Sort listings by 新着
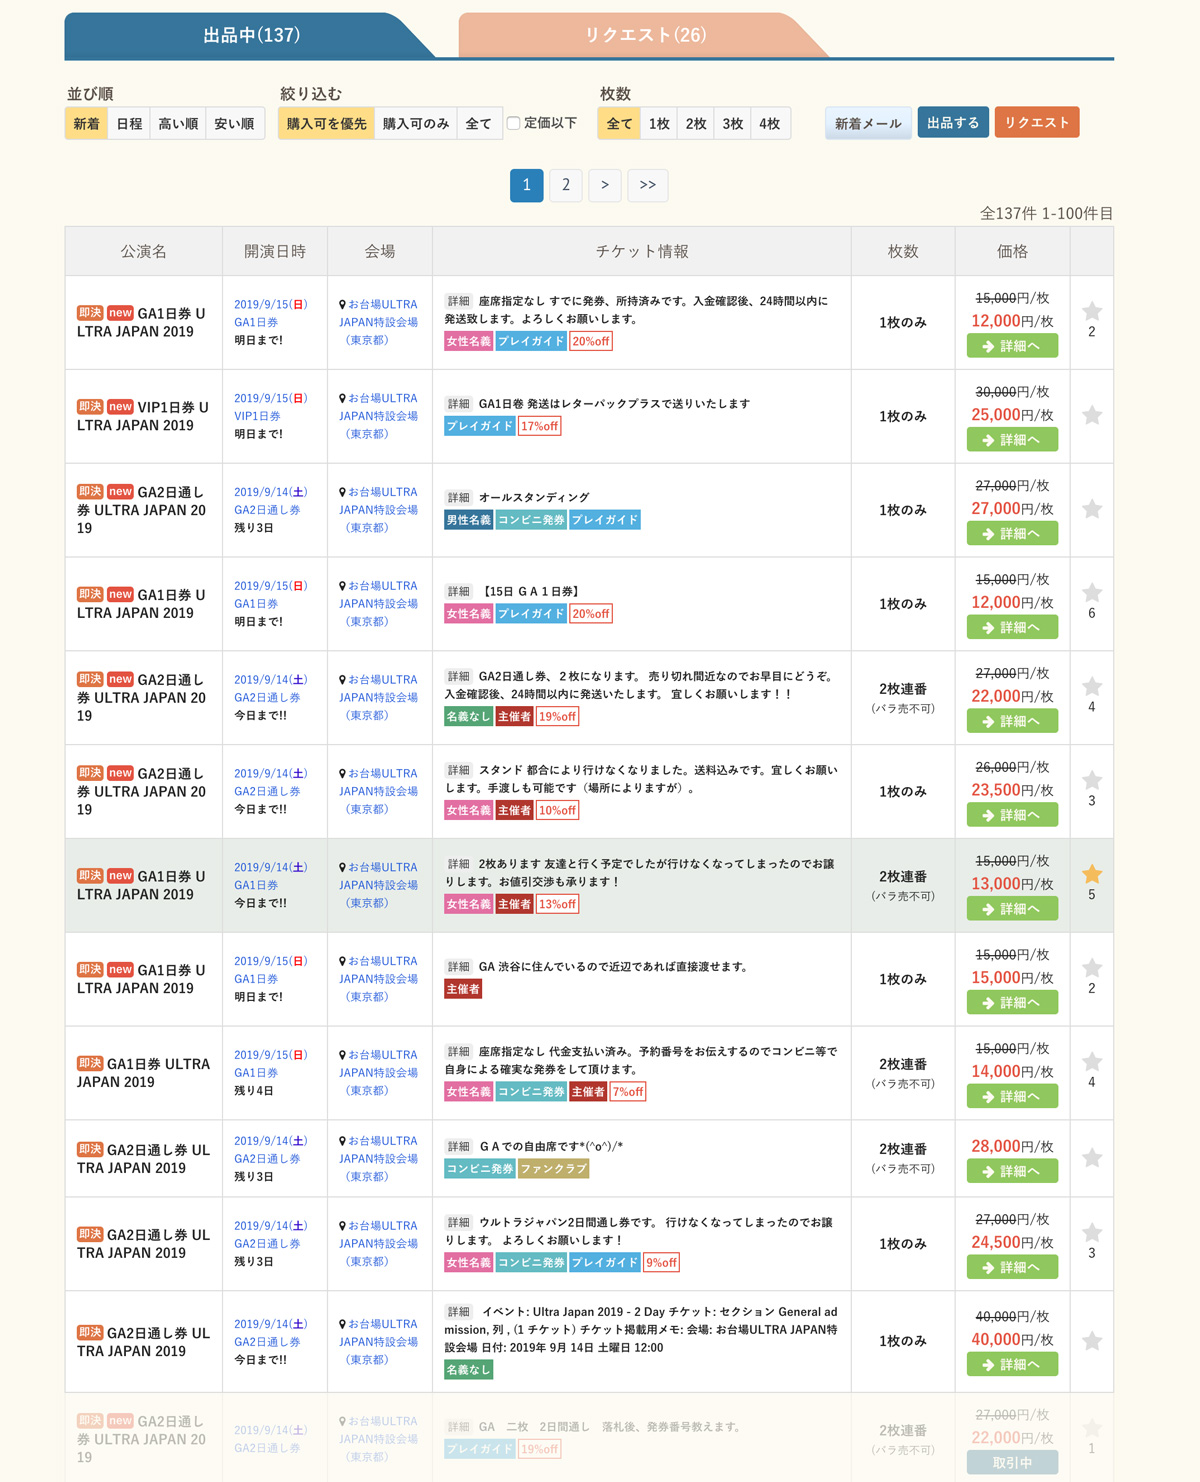This screenshot has height=1482, width=1200. pyautogui.click(x=86, y=123)
